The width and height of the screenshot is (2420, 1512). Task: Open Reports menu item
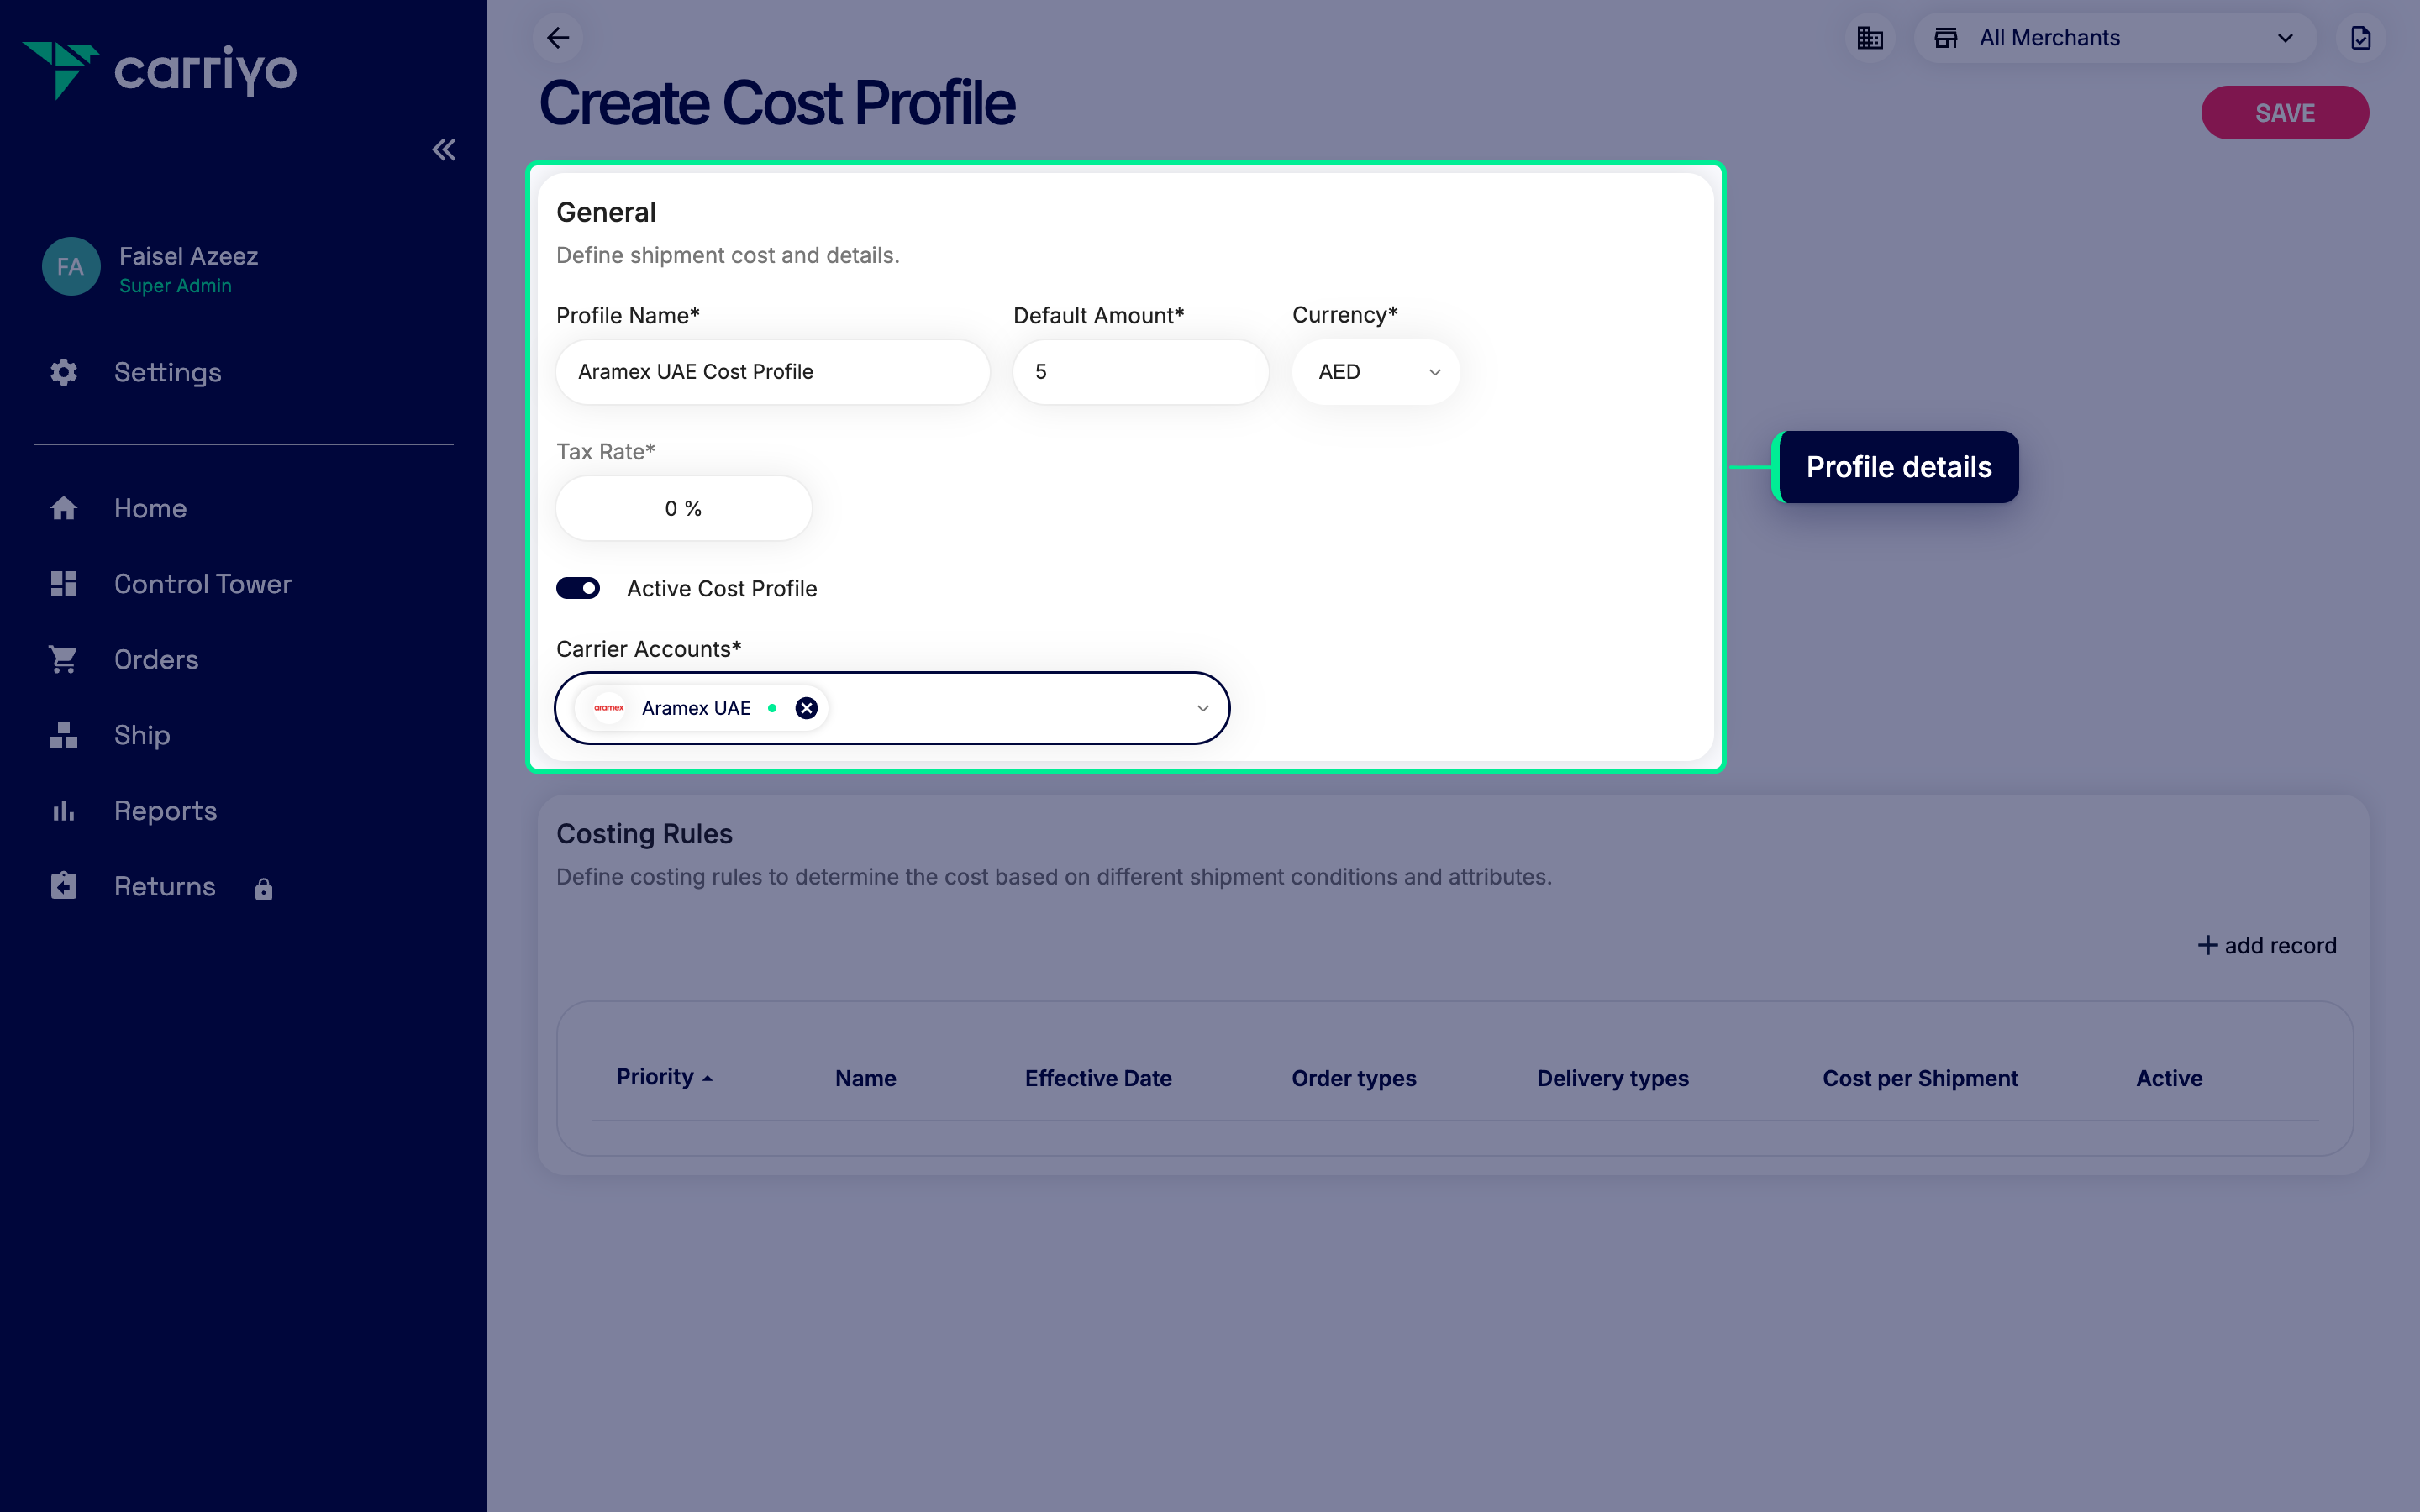[x=165, y=811]
